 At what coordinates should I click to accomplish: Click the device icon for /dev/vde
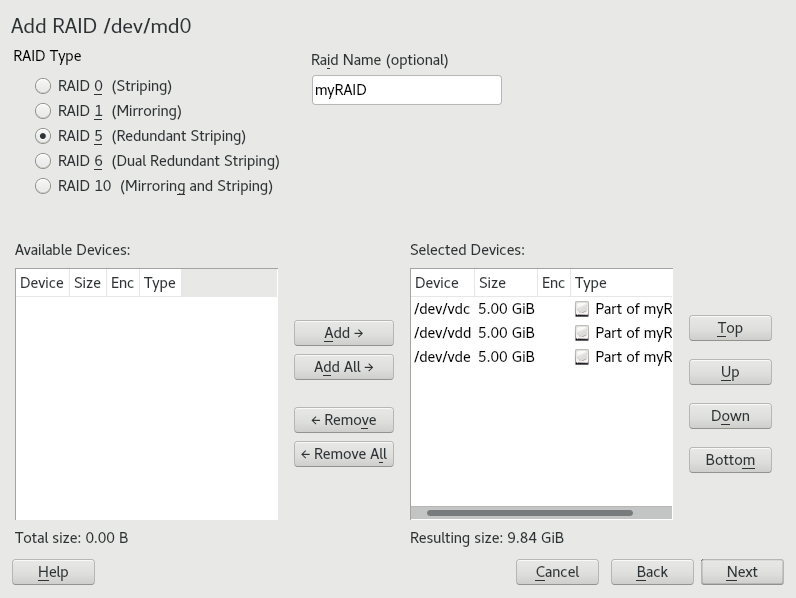(x=582, y=357)
